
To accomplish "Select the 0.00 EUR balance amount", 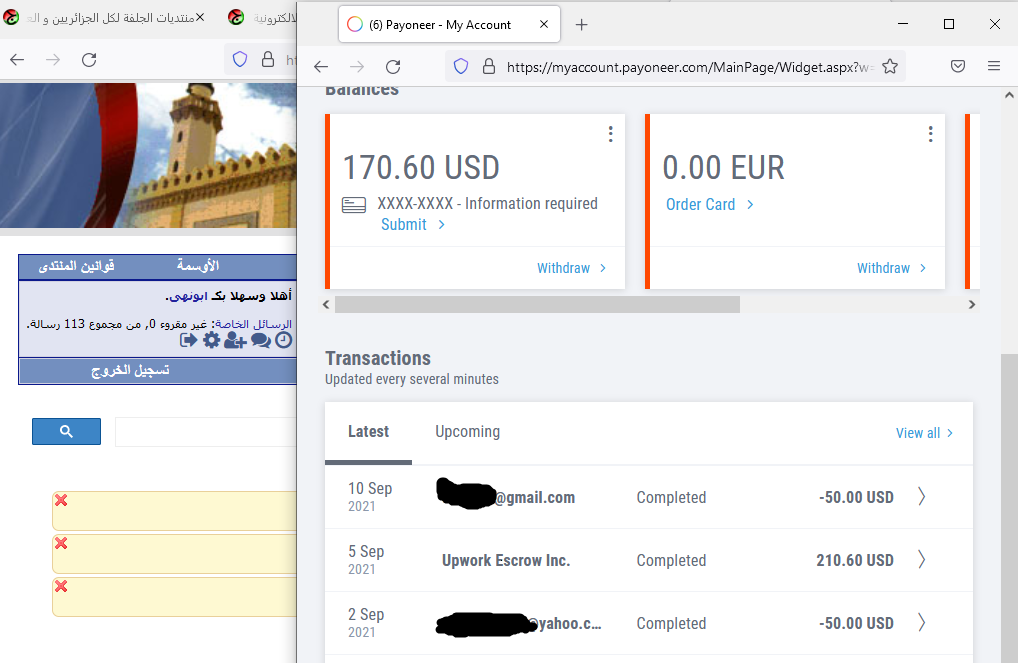I will click(723, 168).
